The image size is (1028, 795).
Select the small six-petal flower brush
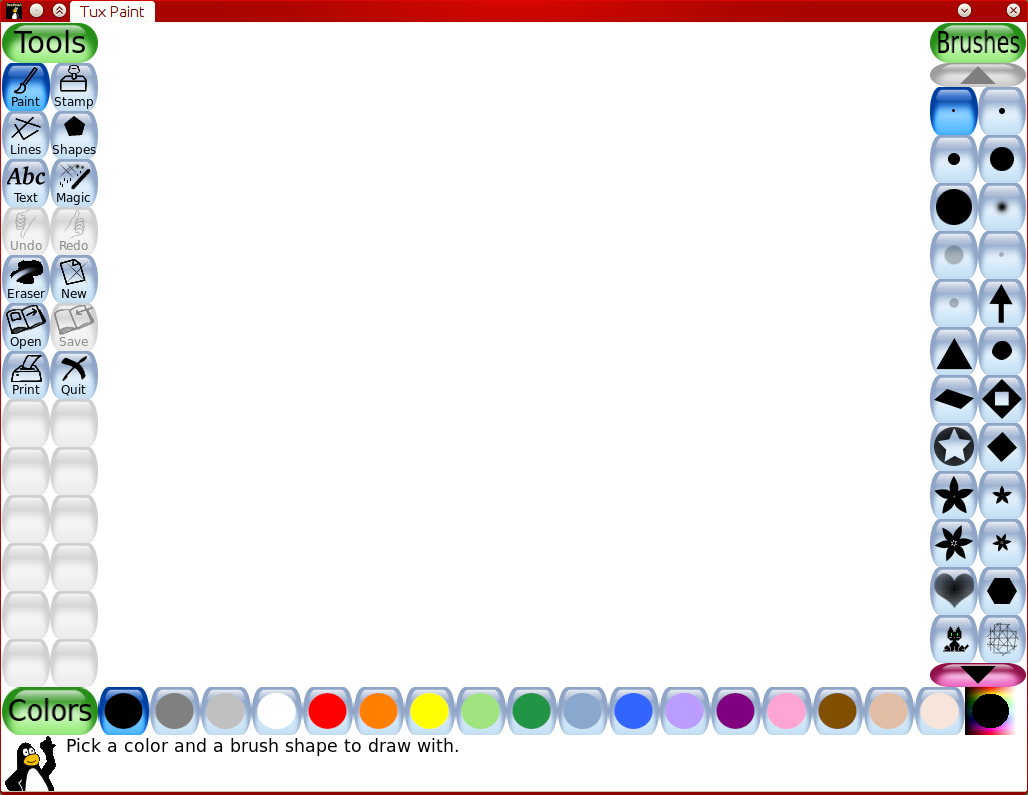tap(1001, 543)
